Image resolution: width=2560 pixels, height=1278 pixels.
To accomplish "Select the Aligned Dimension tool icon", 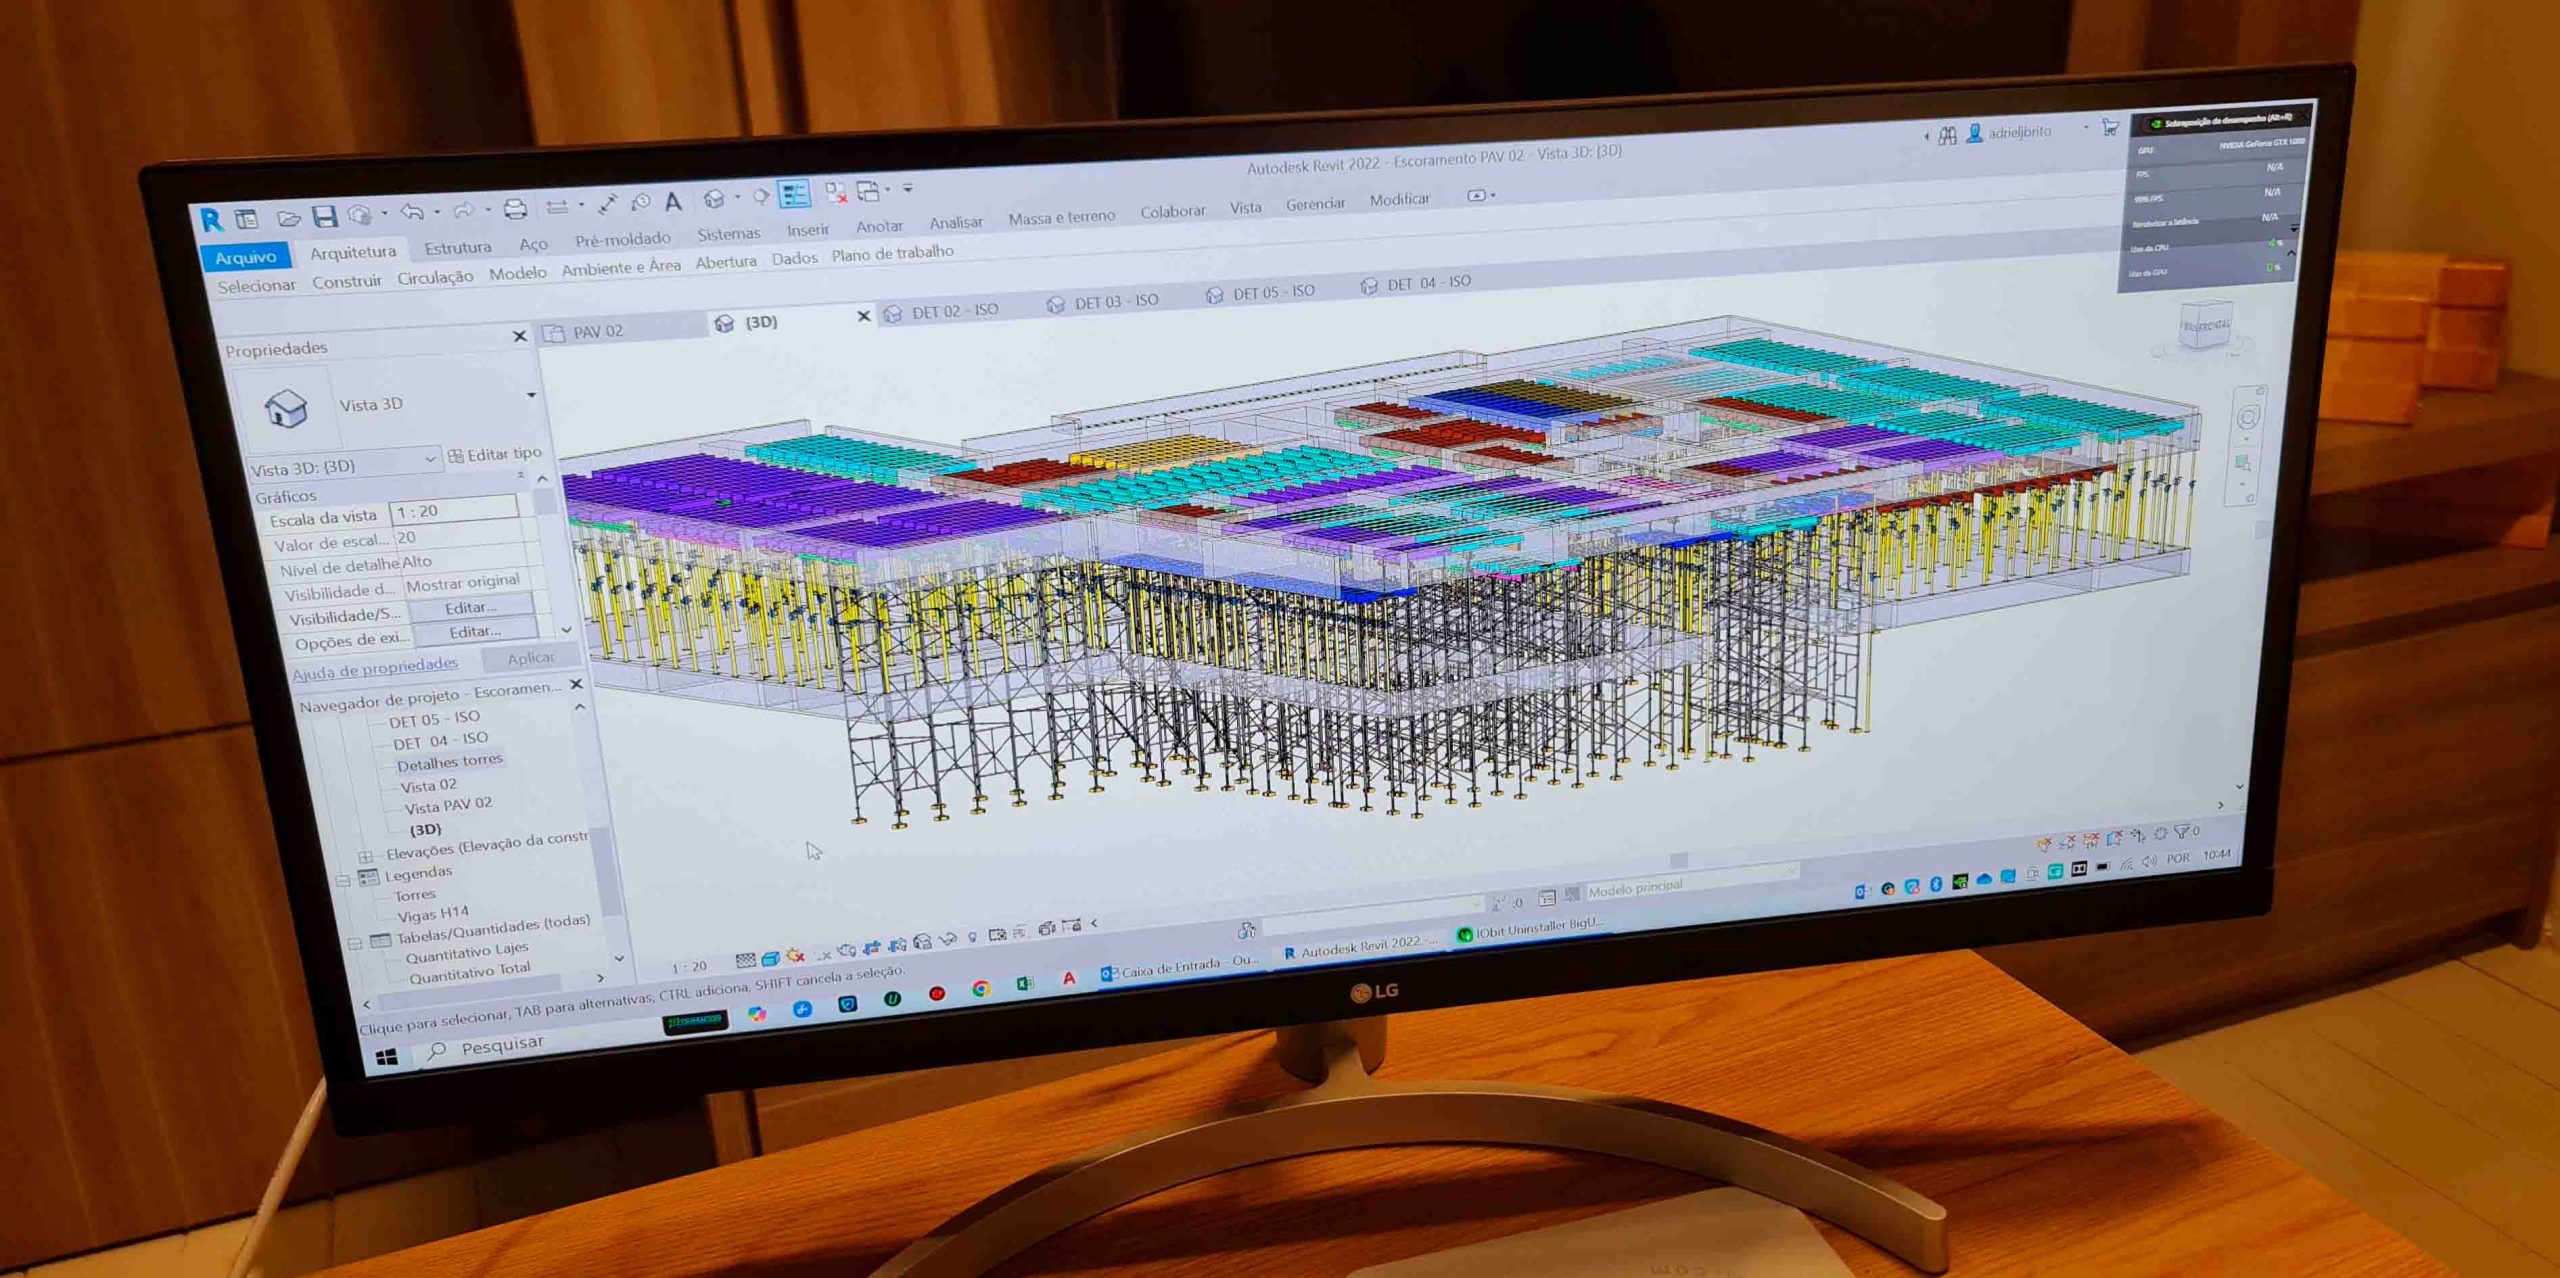I will point(607,204).
